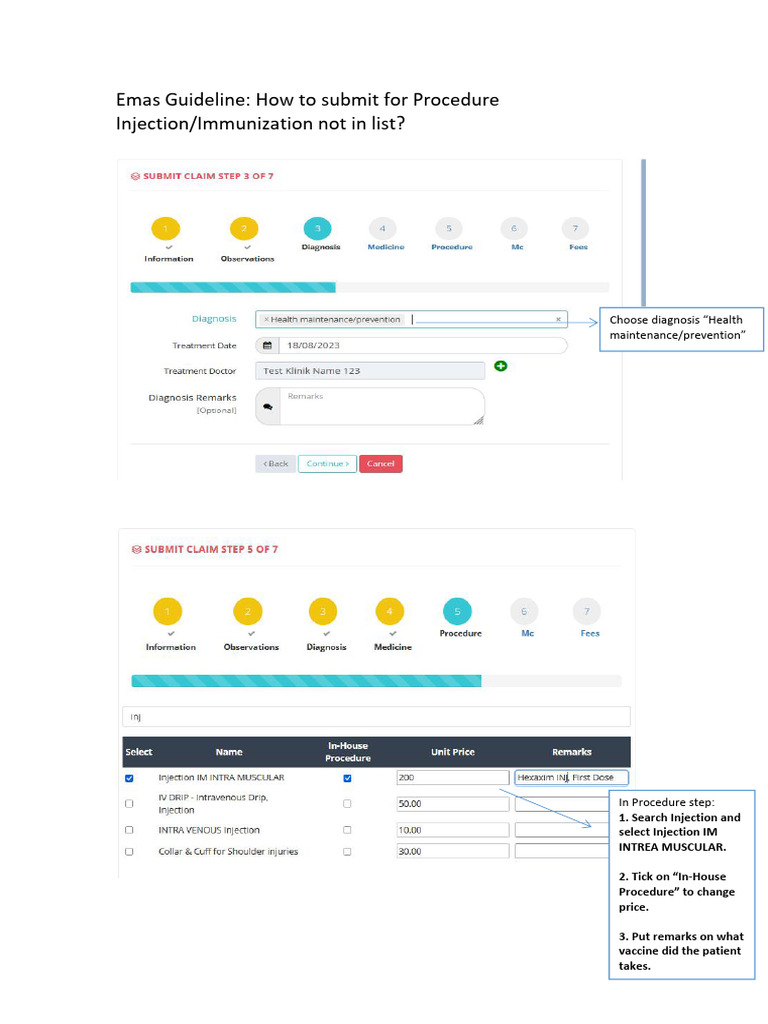
Task: Click step 1 Information circle in Step 5 wizard
Action: pyautogui.click(x=167, y=612)
